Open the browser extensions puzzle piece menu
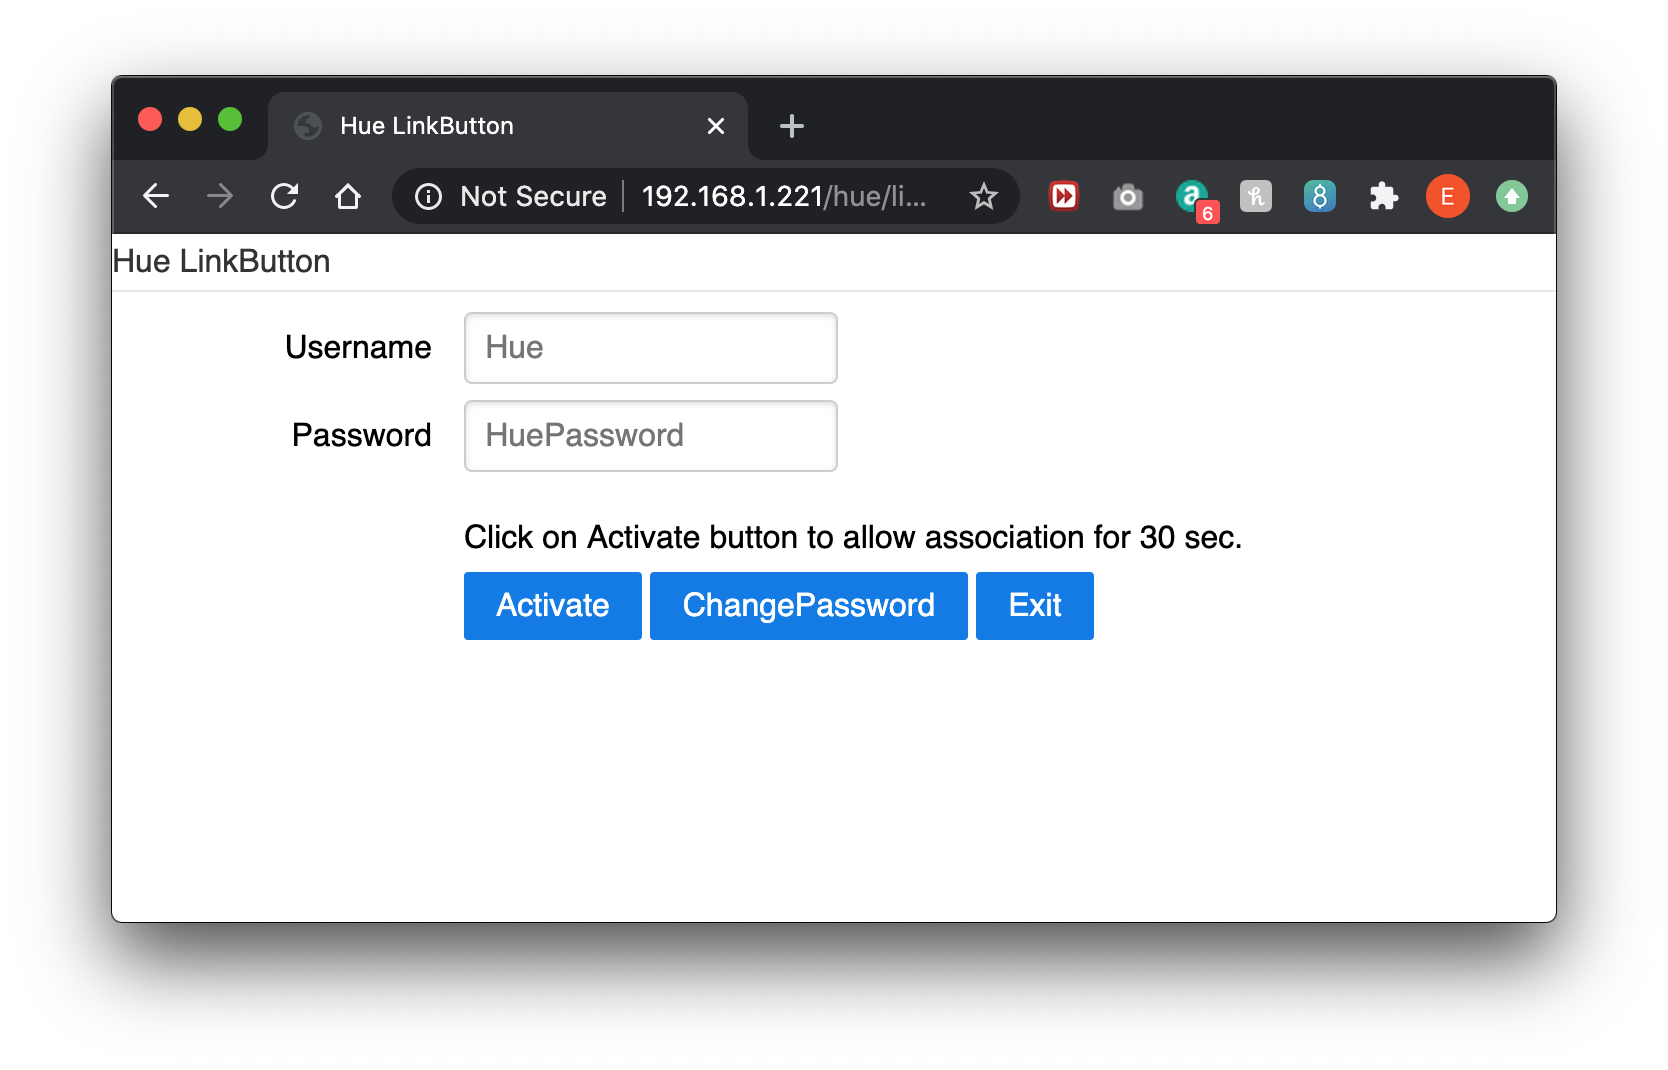The height and width of the screenshot is (1070, 1668). 1383,196
